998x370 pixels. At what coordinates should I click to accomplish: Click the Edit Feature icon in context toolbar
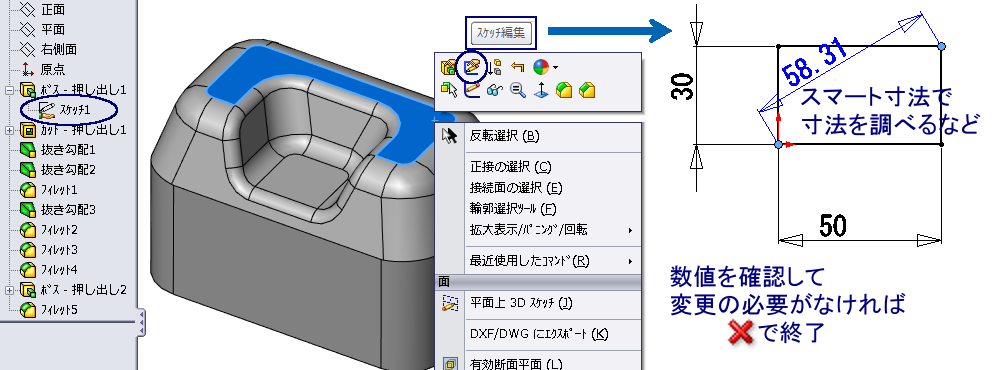coord(449,67)
